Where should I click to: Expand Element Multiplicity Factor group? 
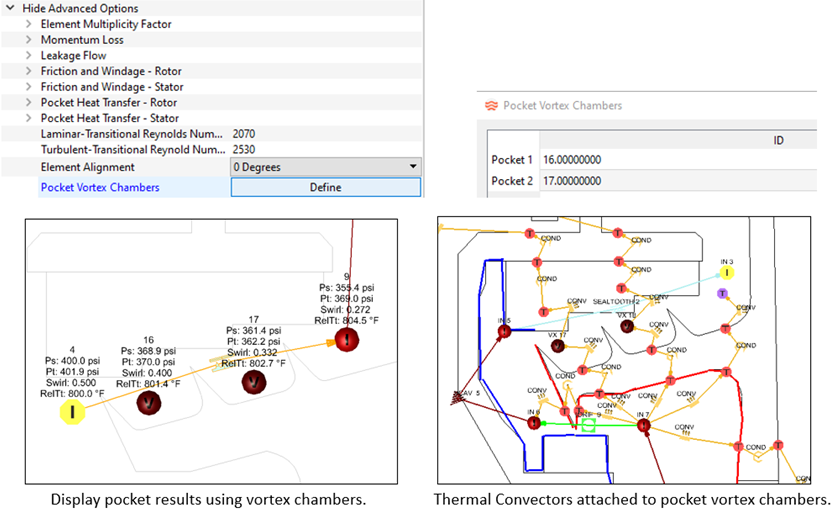[x=29, y=24]
